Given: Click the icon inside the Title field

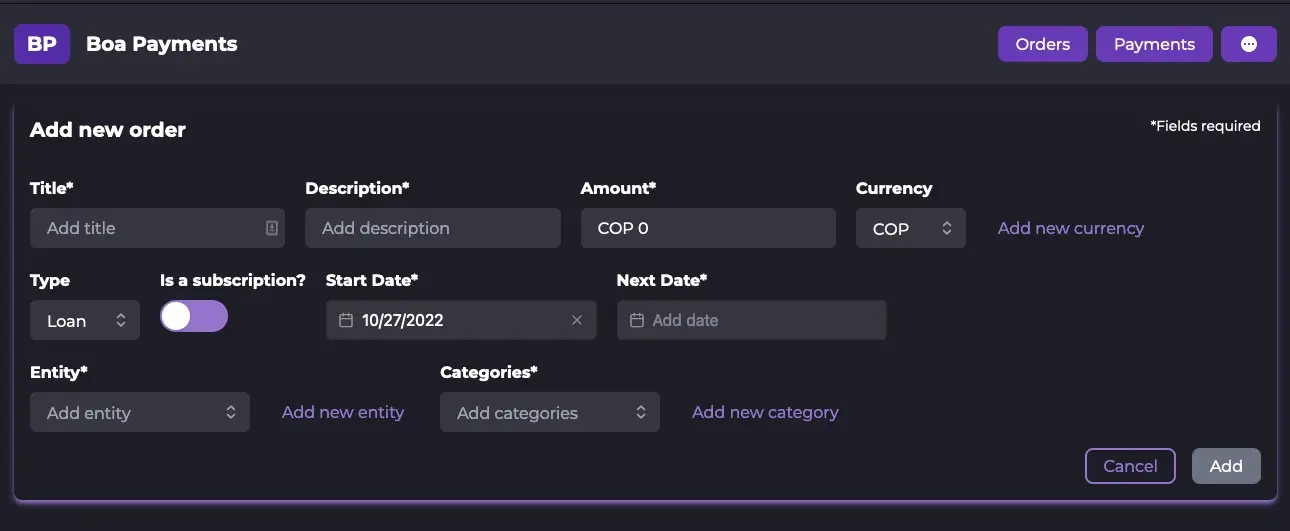Looking at the screenshot, I should [272, 228].
